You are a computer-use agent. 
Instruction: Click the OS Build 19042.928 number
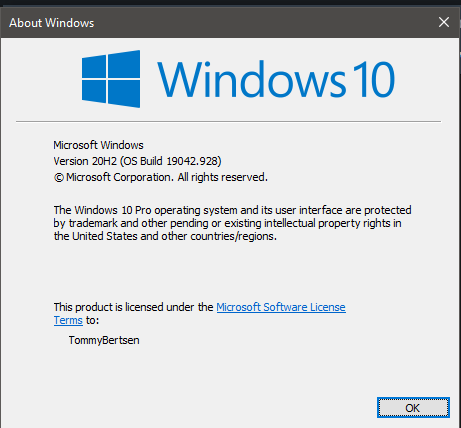(x=193, y=161)
